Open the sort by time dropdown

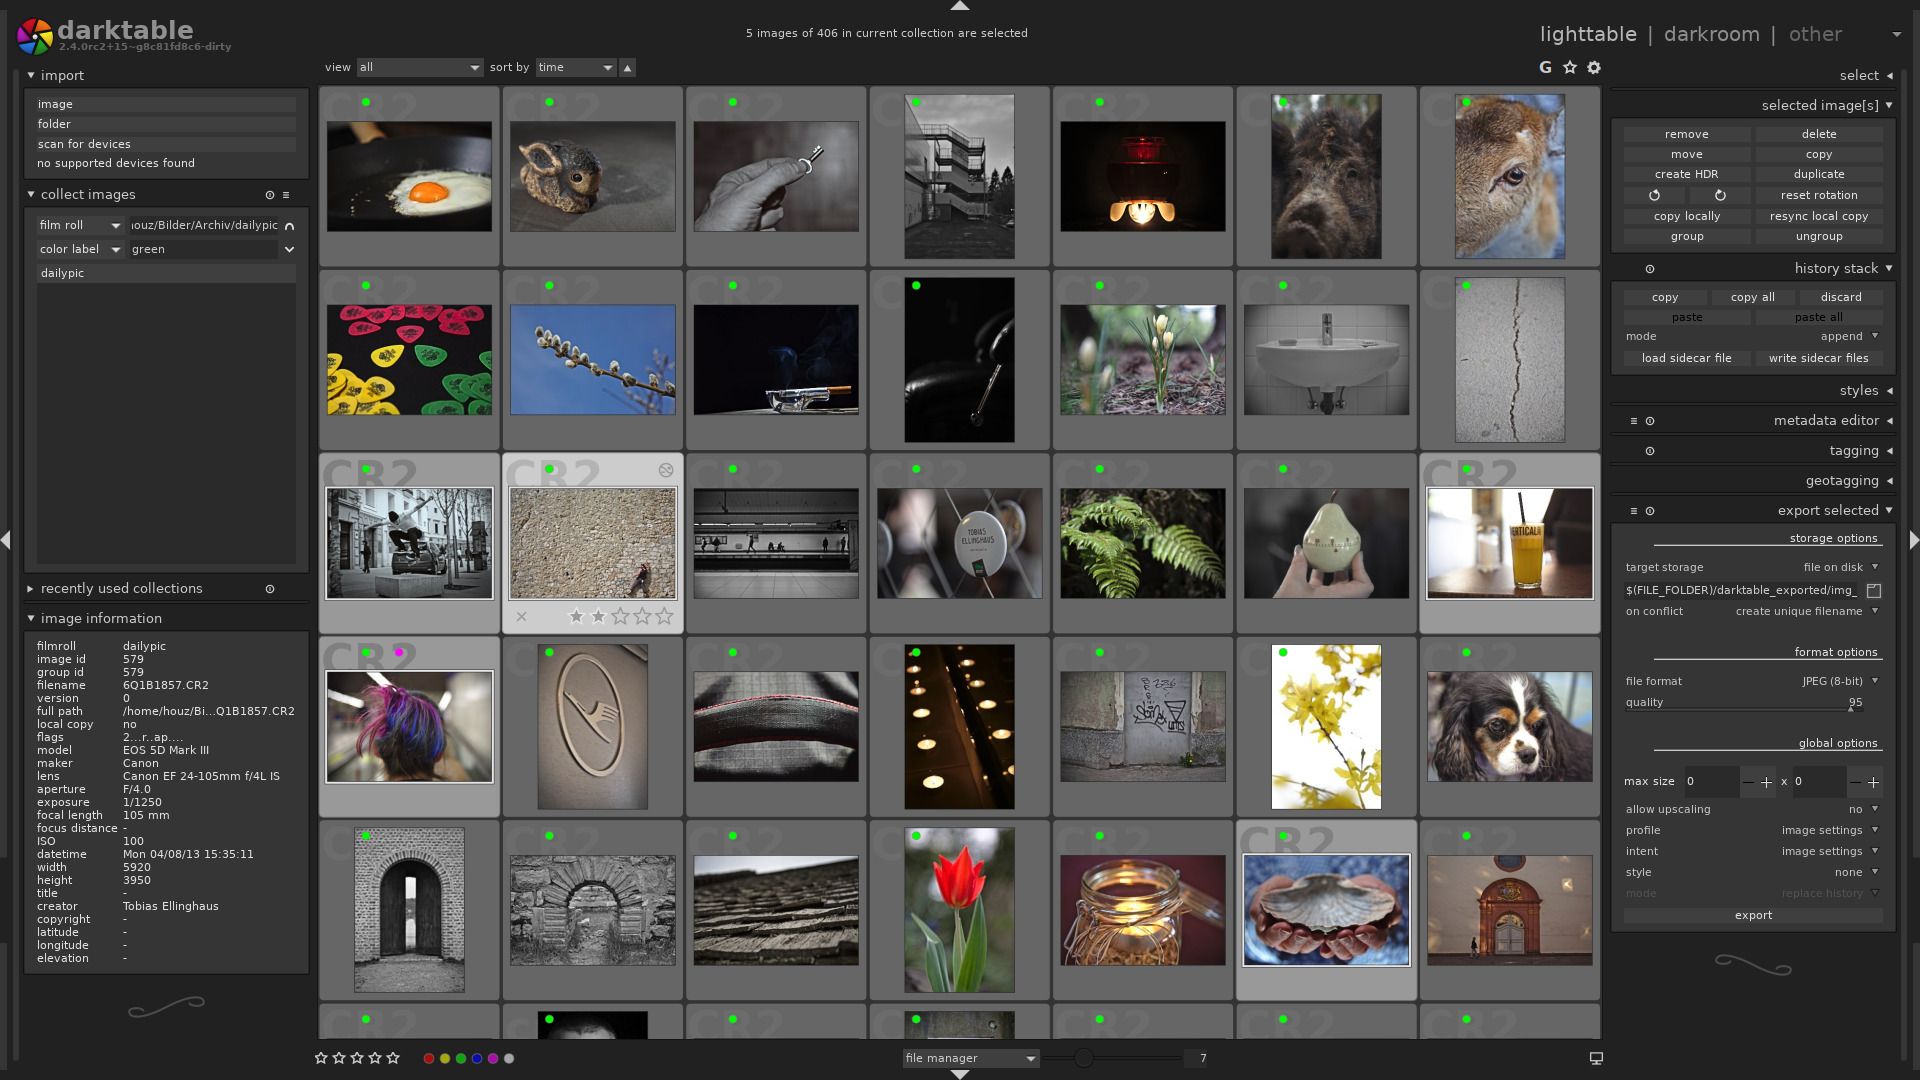576,67
